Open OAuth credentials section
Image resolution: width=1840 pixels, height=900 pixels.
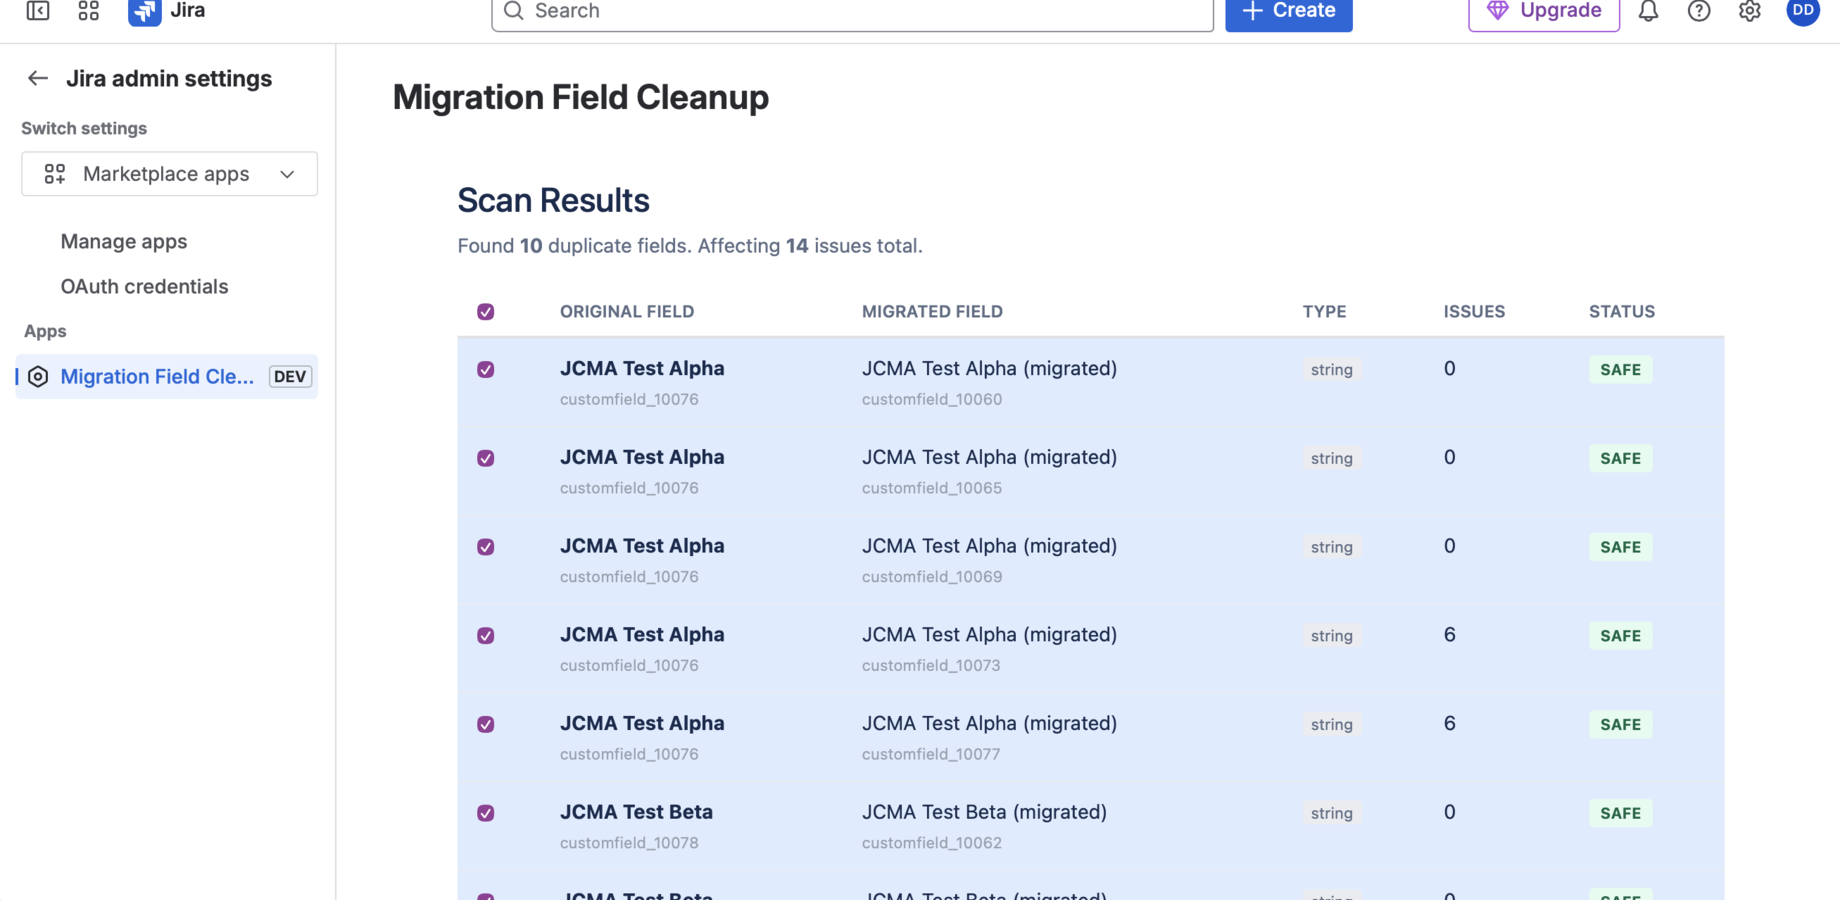144,286
